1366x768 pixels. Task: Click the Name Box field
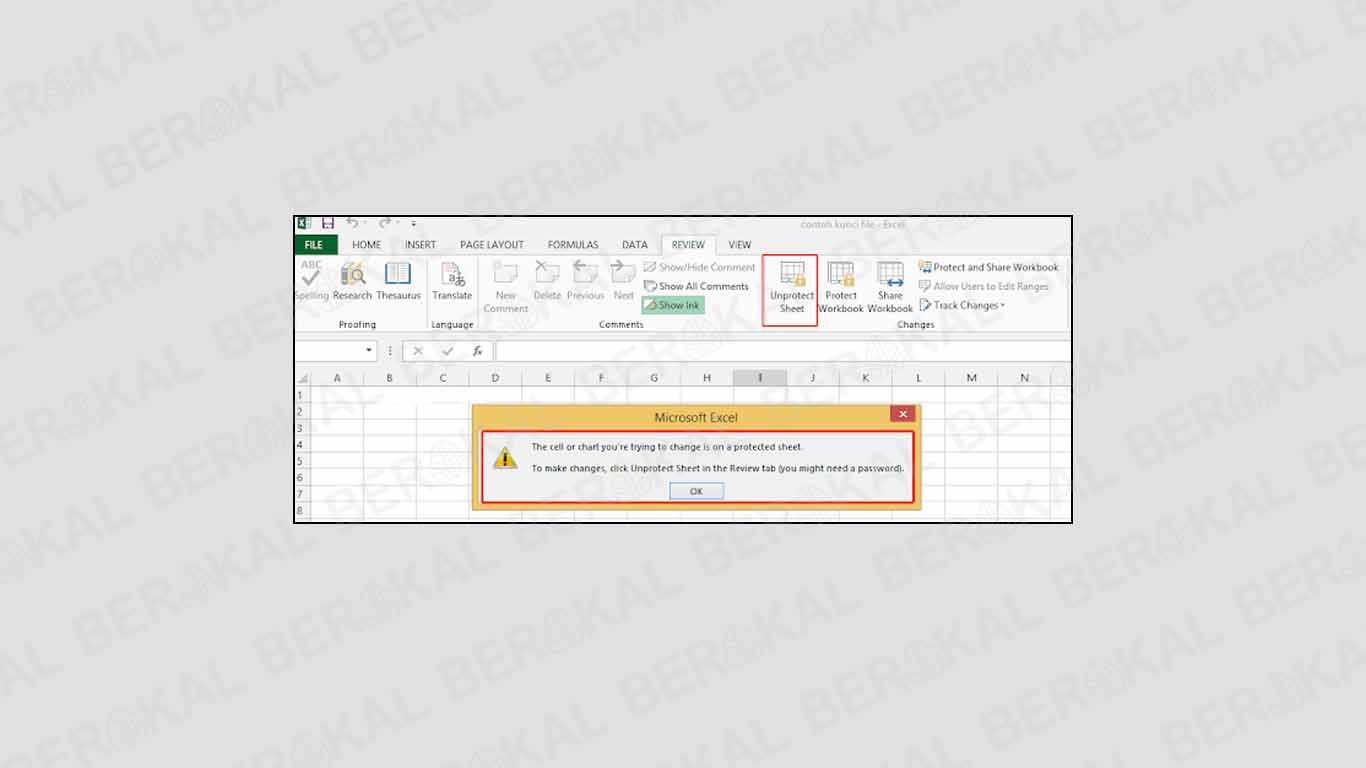[x=328, y=351]
